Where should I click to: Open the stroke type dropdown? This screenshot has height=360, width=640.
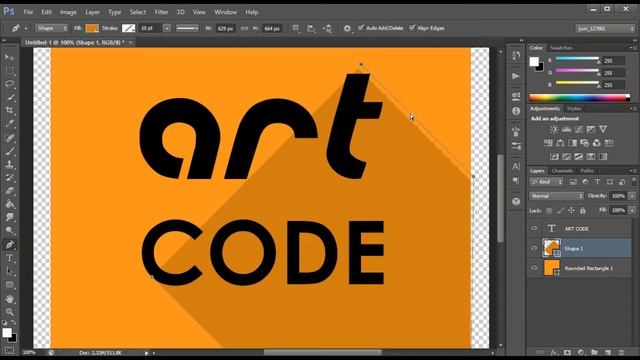tap(187, 28)
